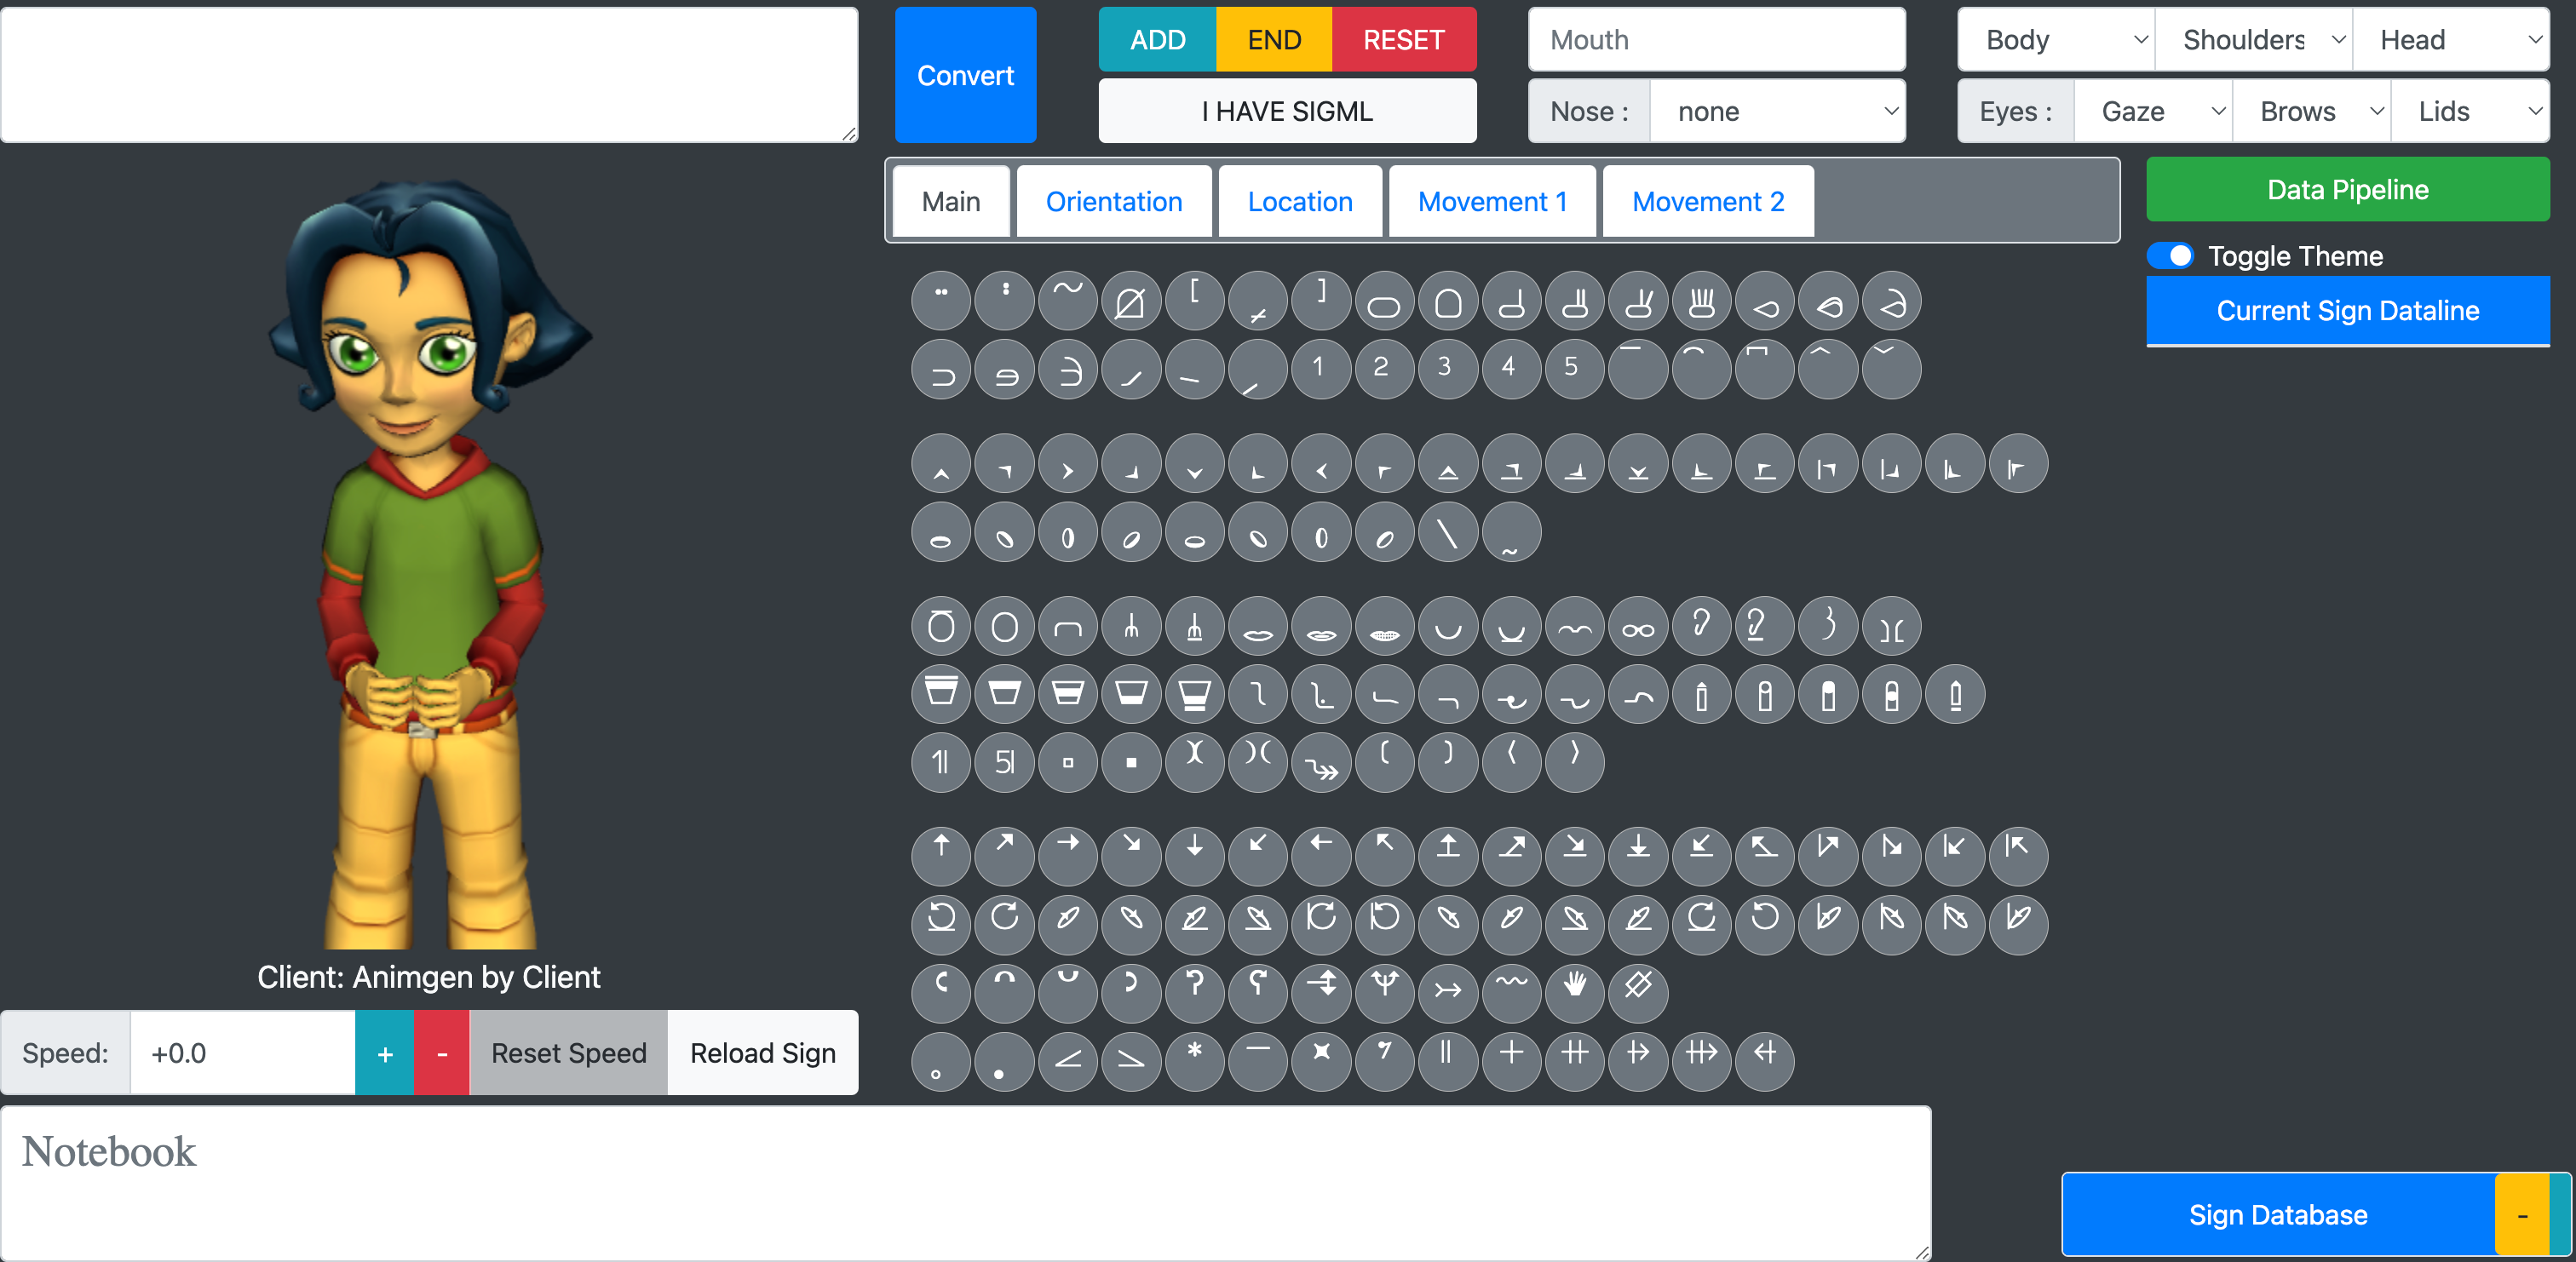The image size is (2576, 1262).
Task: Switch to the Main tab
Action: click(x=951, y=201)
